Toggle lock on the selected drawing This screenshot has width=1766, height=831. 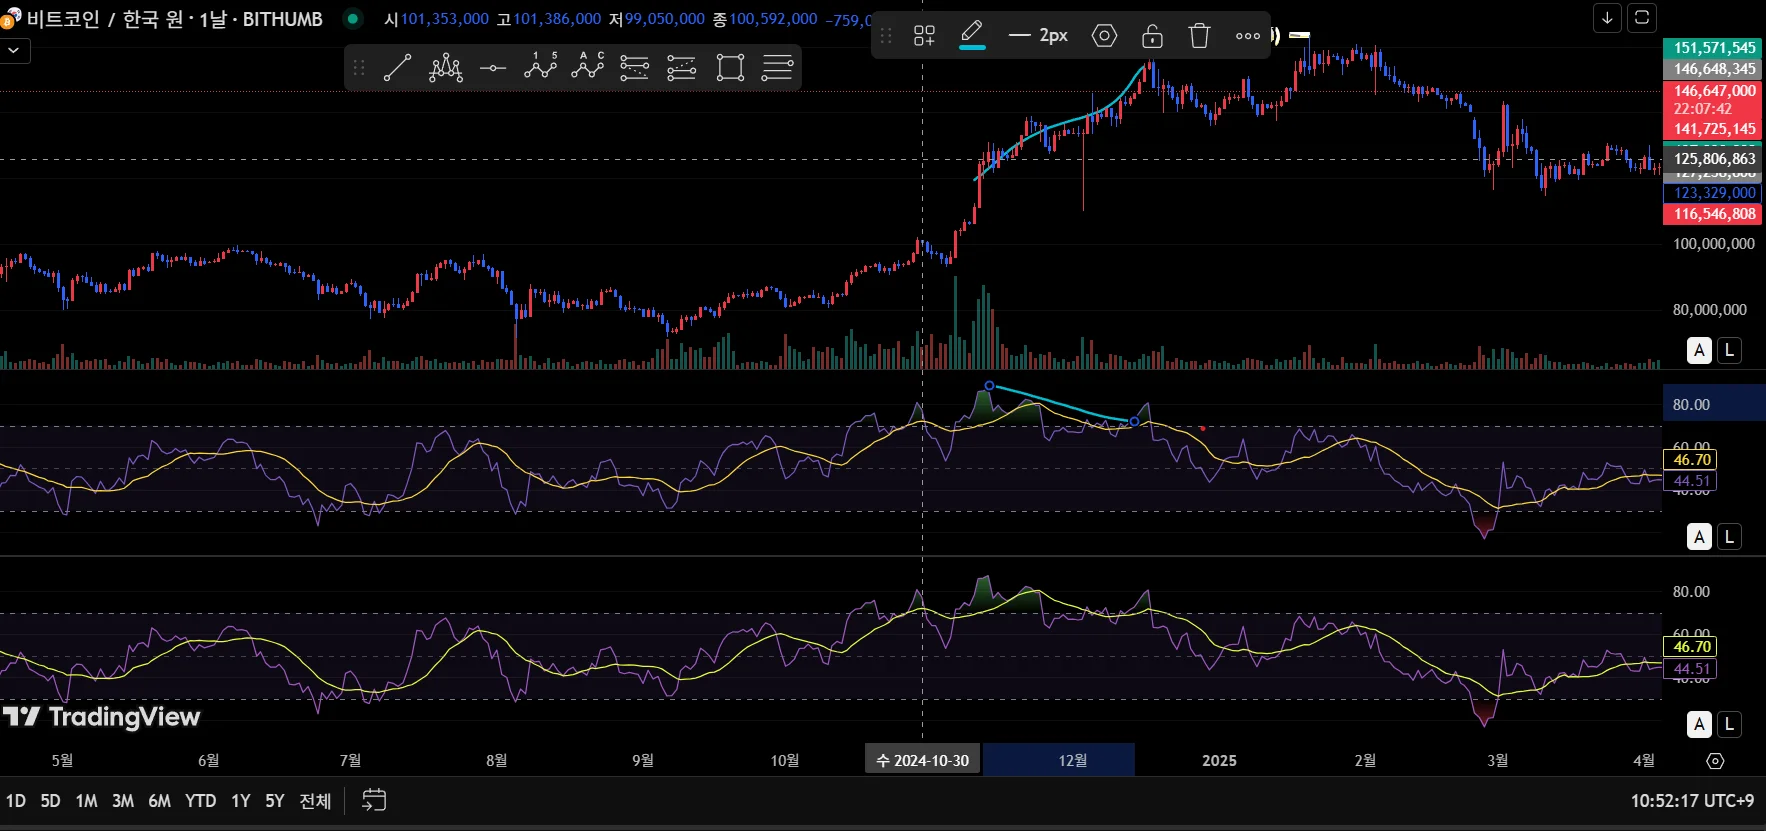[x=1152, y=36]
